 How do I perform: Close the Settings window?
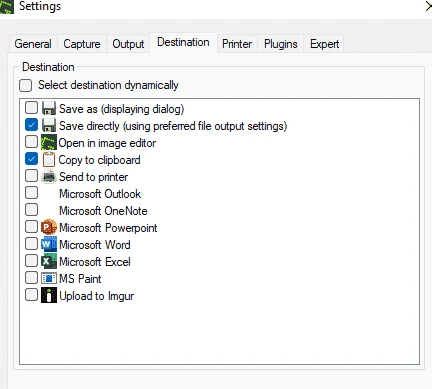pos(428,6)
